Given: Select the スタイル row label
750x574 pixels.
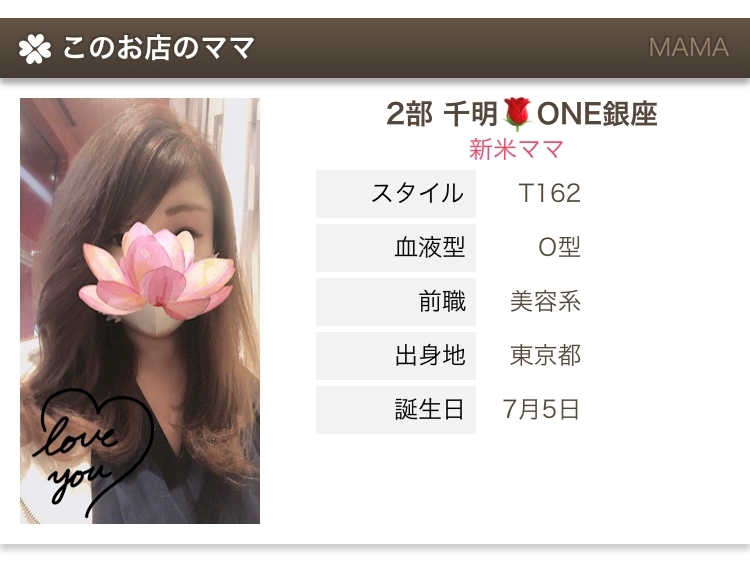Looking at the screenshot, I should click(x=396, y=194).
